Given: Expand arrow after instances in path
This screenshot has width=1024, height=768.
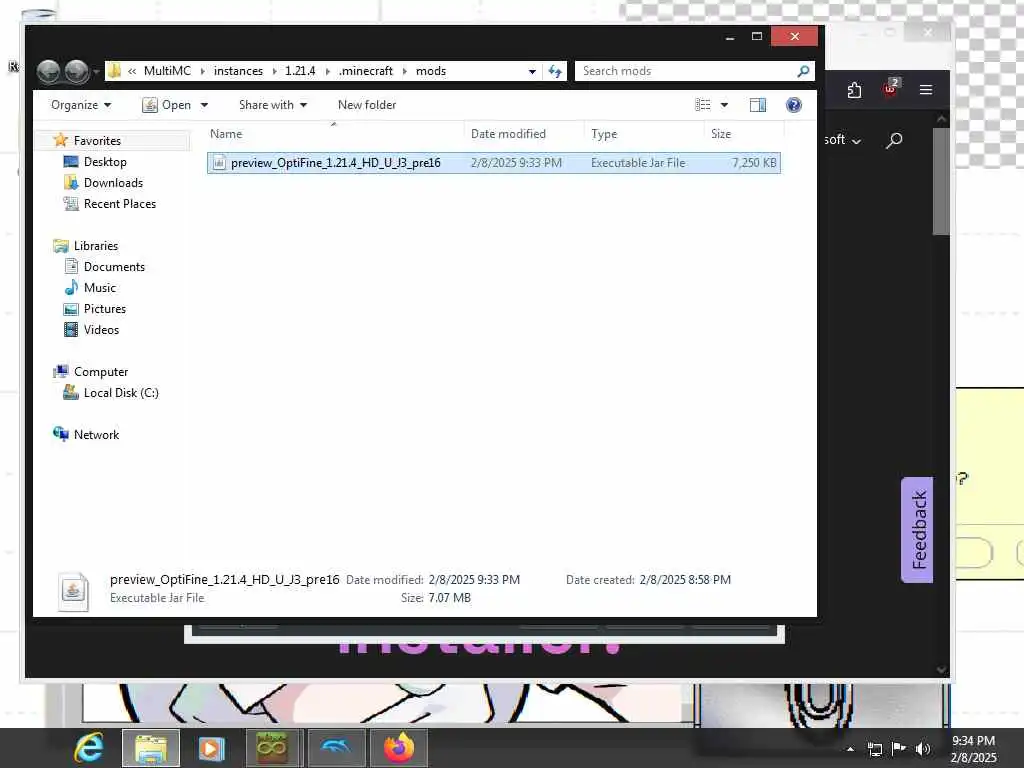Looking at the screenshot, I should (x=274, y=71).
